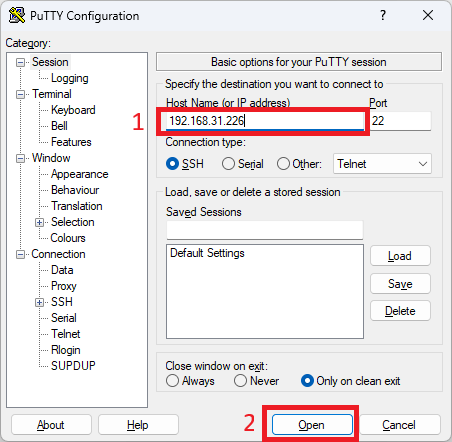Click the PuTTY icon in title bar
The image size is (452, 442).
pos(17,15)
